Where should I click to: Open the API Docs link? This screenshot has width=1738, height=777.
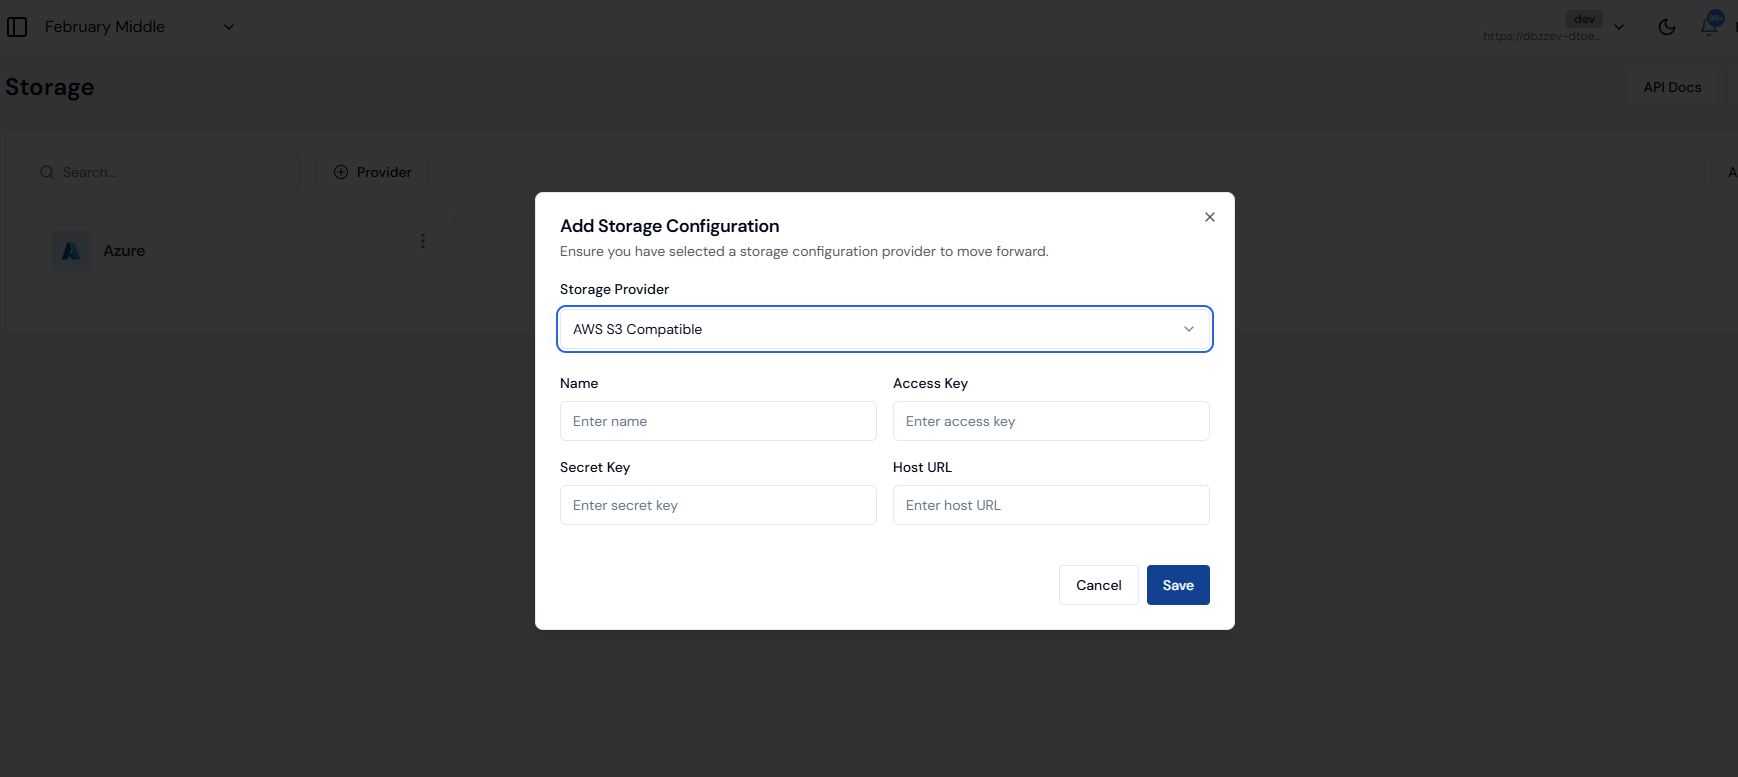(1671, 87)
